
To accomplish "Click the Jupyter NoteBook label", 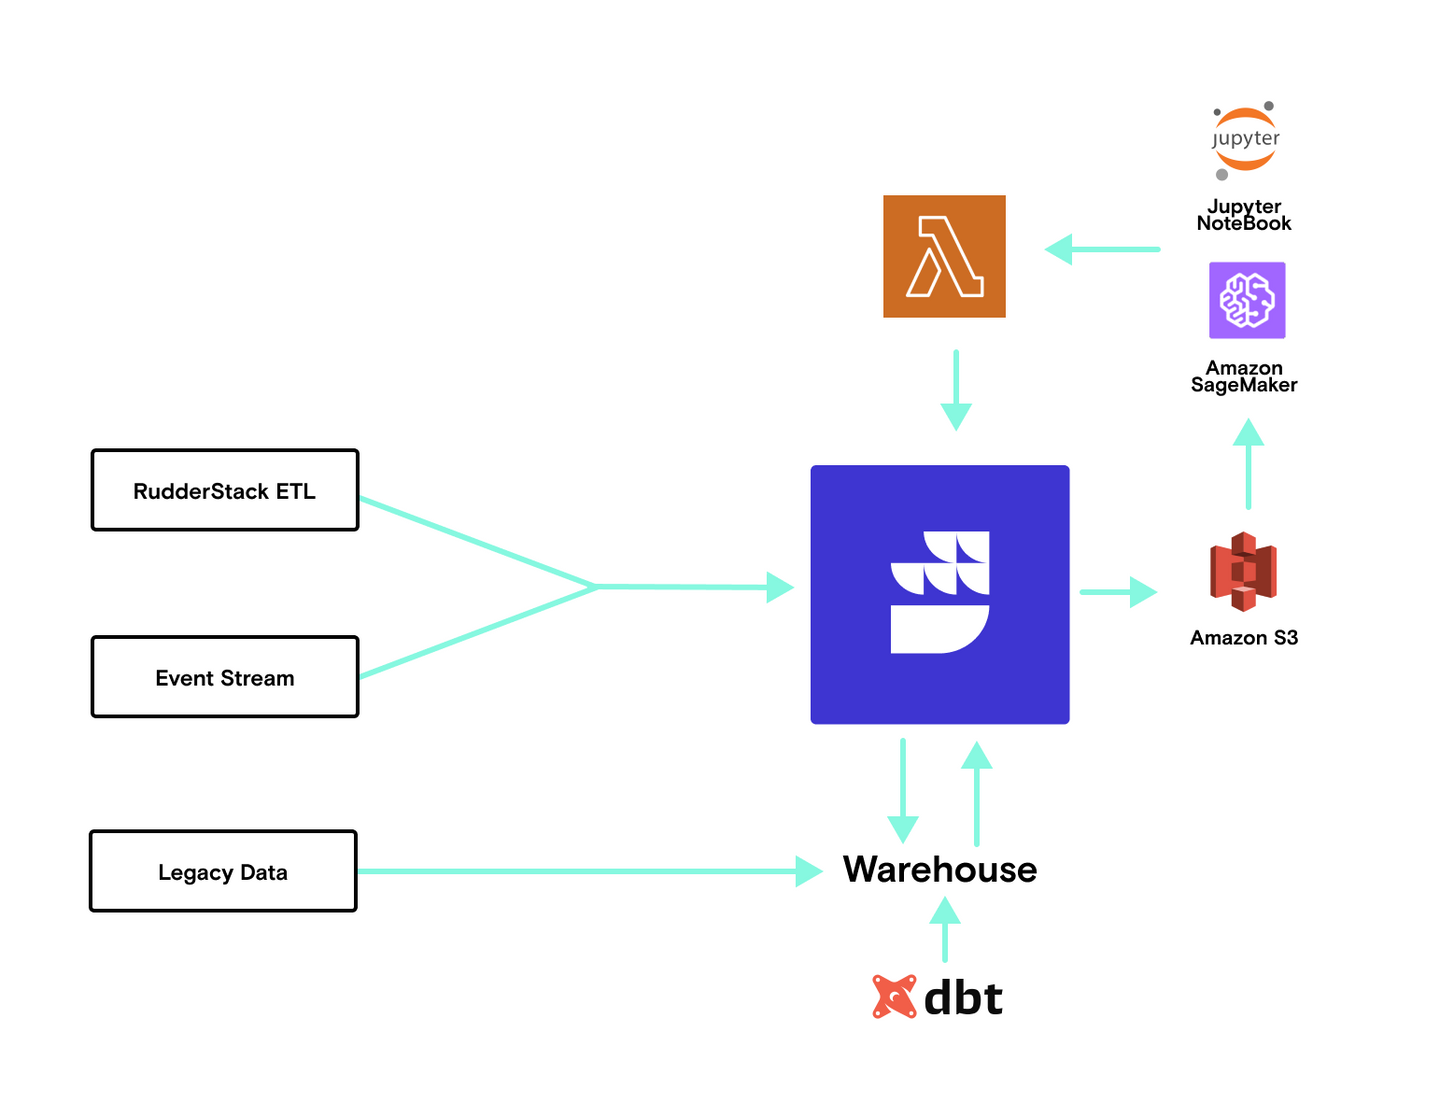I will tap(1244, 215).
